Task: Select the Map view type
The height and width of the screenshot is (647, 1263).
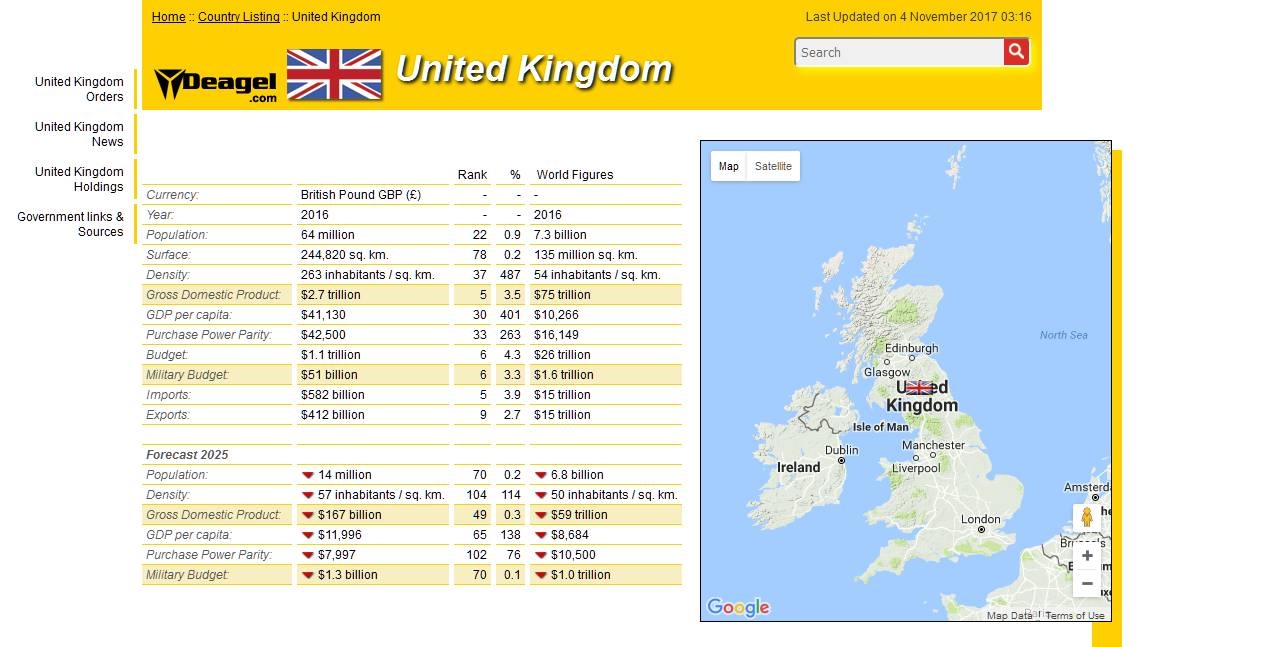Action: click(x=729, y=166)
